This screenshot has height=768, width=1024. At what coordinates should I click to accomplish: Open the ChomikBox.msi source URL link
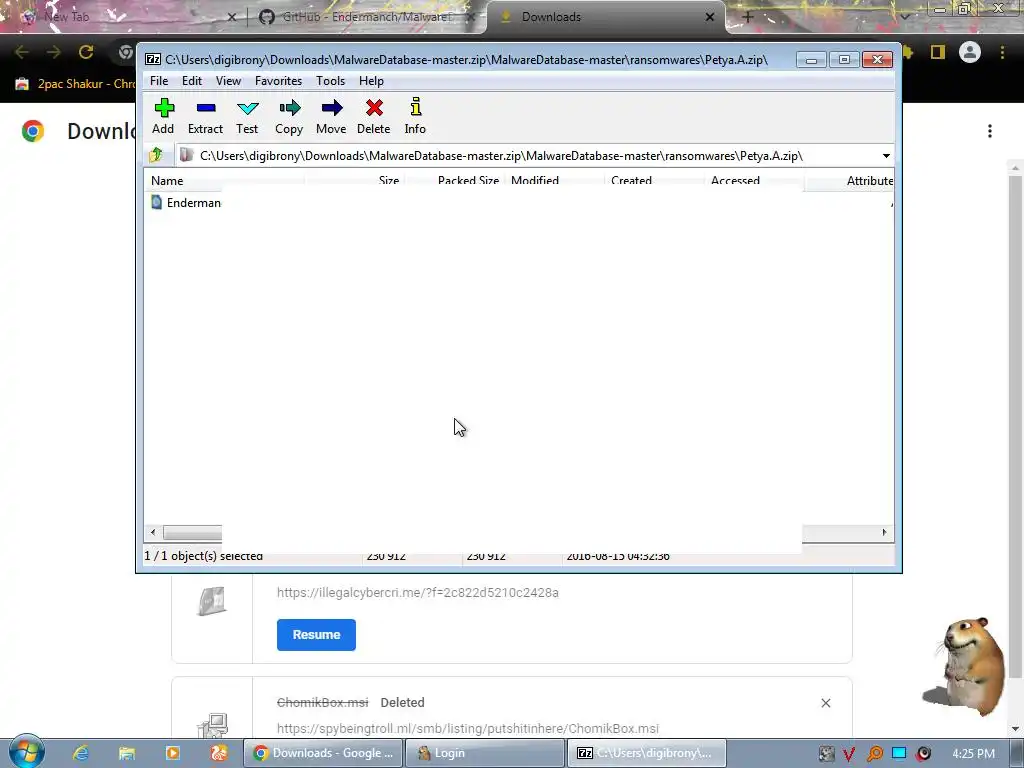click(468, 728)
